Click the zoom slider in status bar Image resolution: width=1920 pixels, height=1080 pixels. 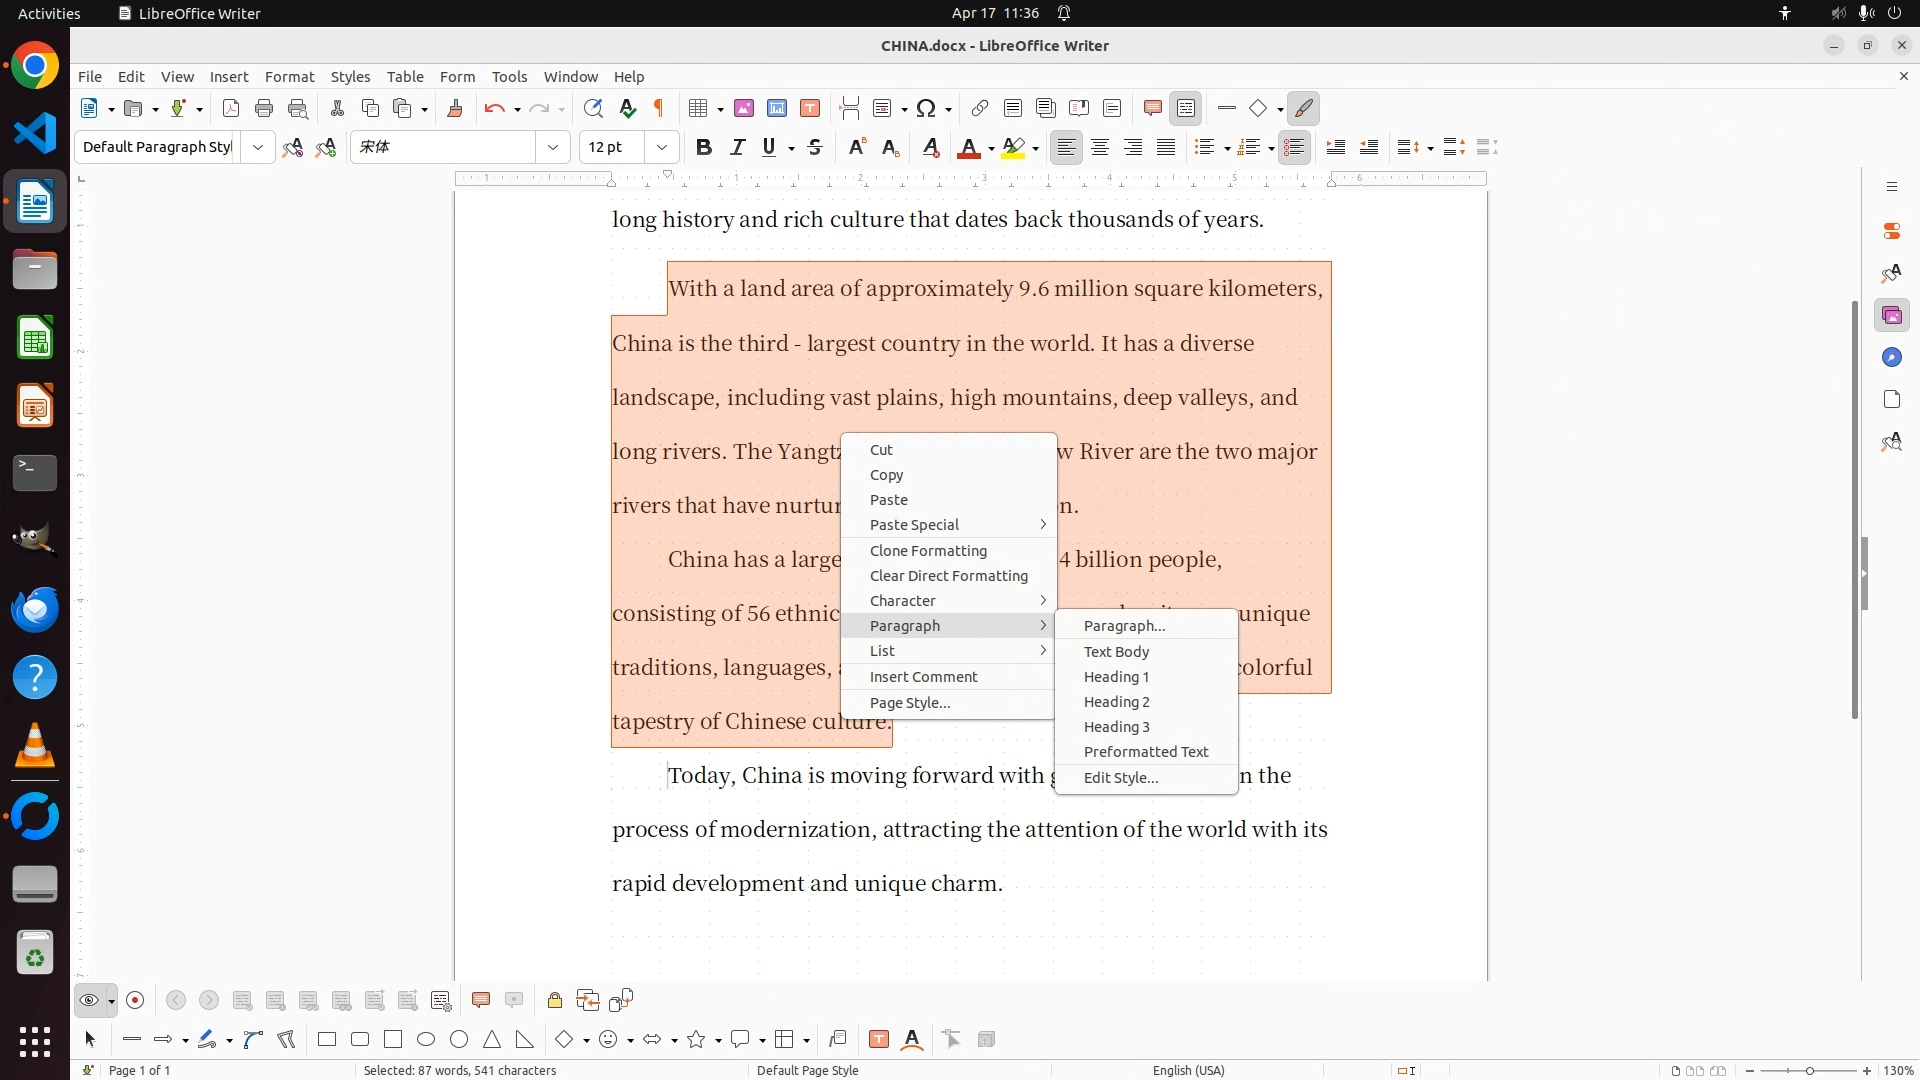(x=1809, y=1071)
